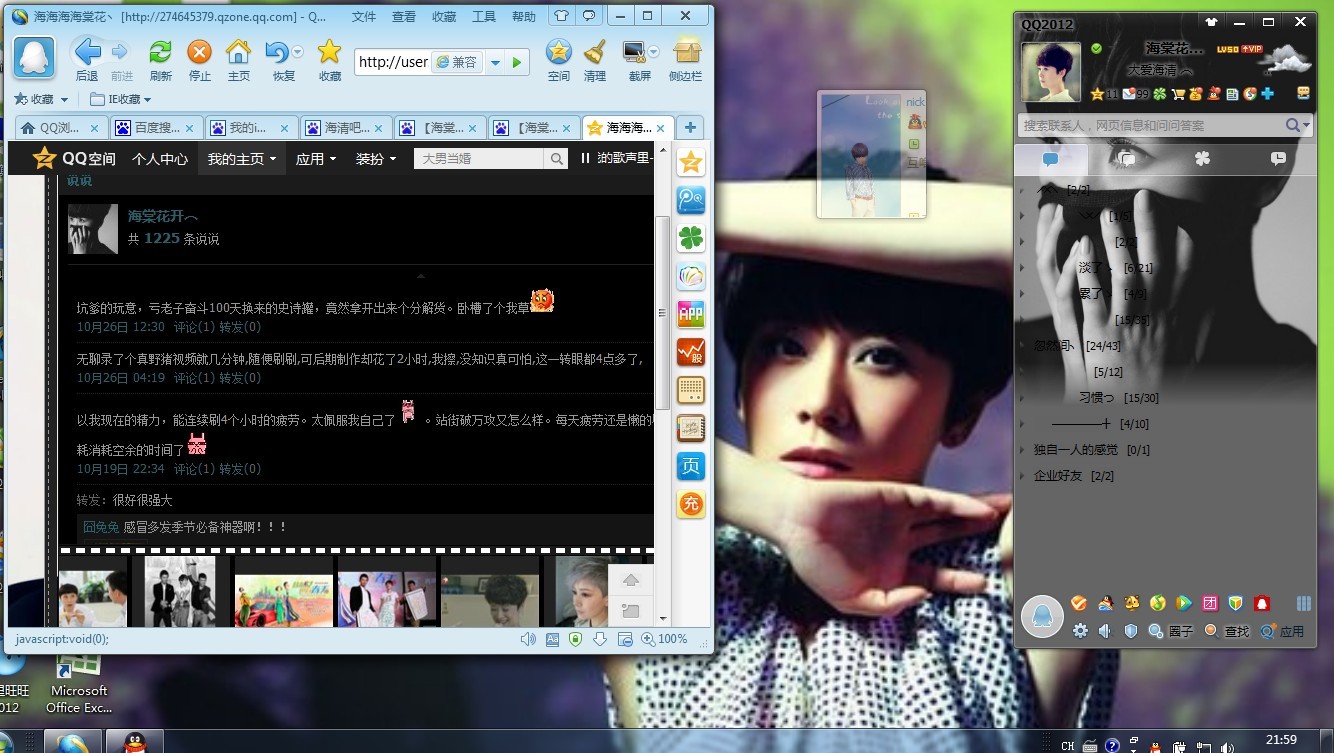1334x753 pixels.
Task: Click the 海棠花开 profile name link
Action: tap(163, 216)
